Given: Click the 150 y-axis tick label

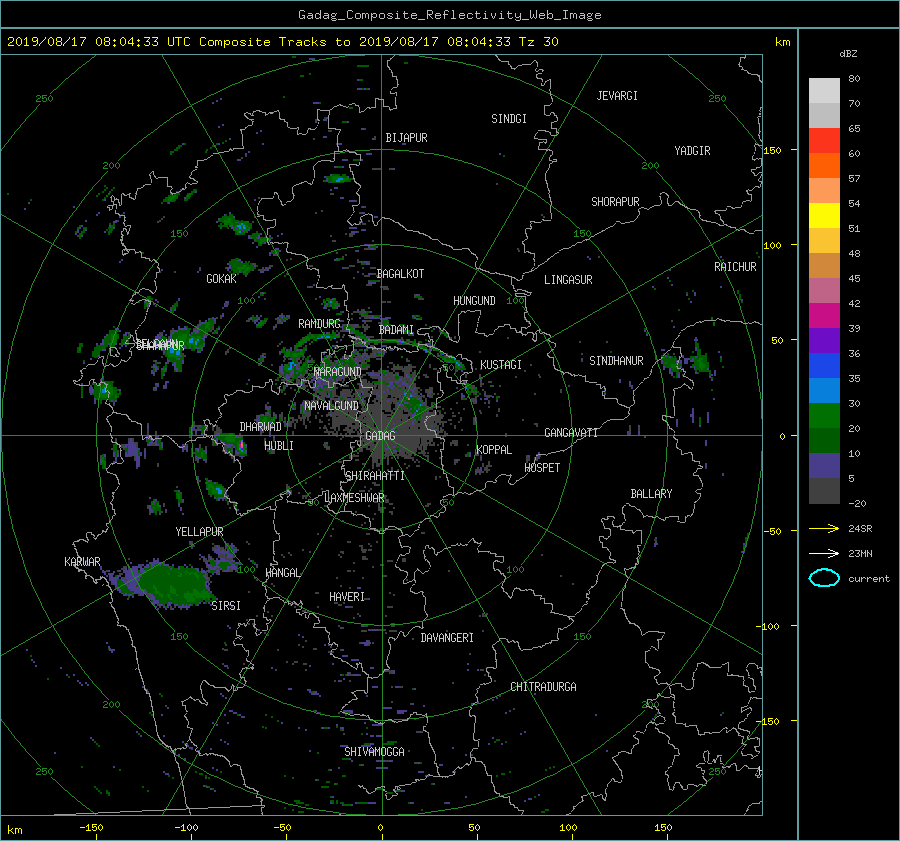Looking at the screenshot, I should 773,150.
